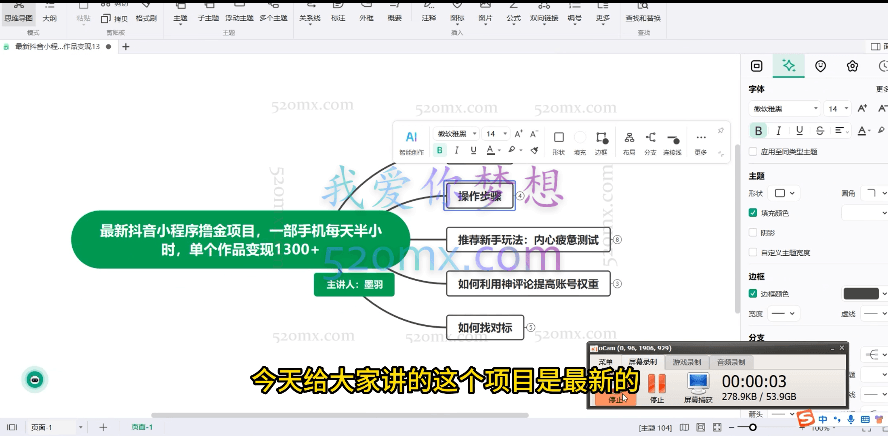Viewport: 888px width, 436px height.
Task: Clear formatting with the eraser in floating toolbar
Action: click(534, 150)
